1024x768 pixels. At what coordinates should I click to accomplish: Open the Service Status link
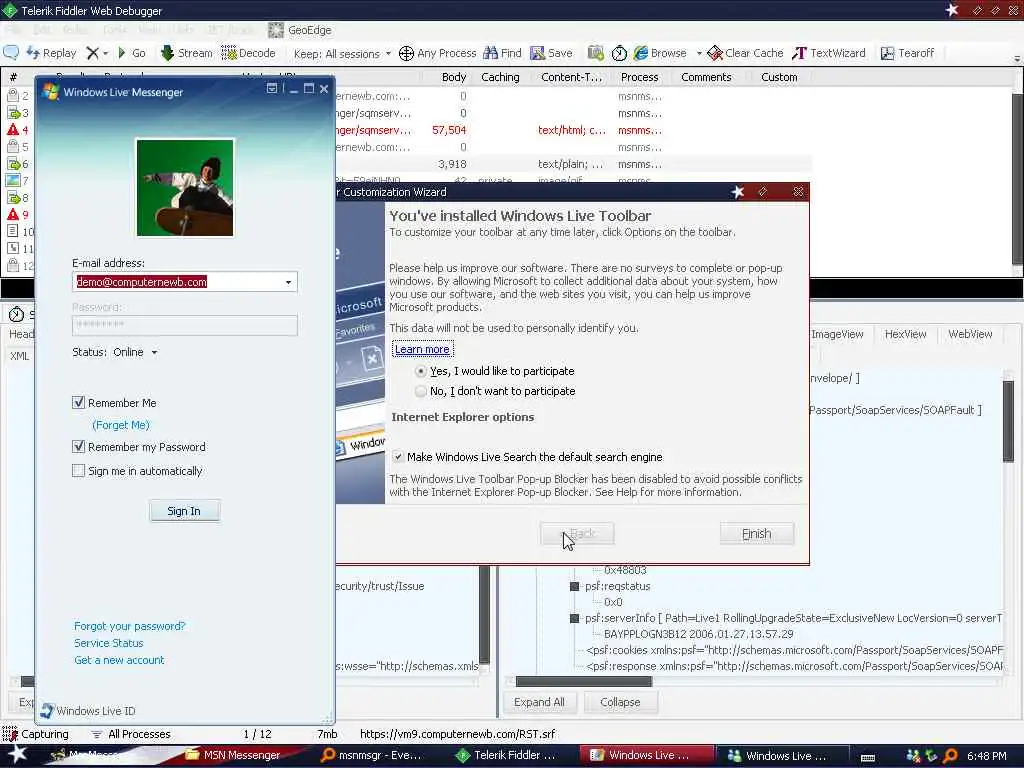[108, 643]
